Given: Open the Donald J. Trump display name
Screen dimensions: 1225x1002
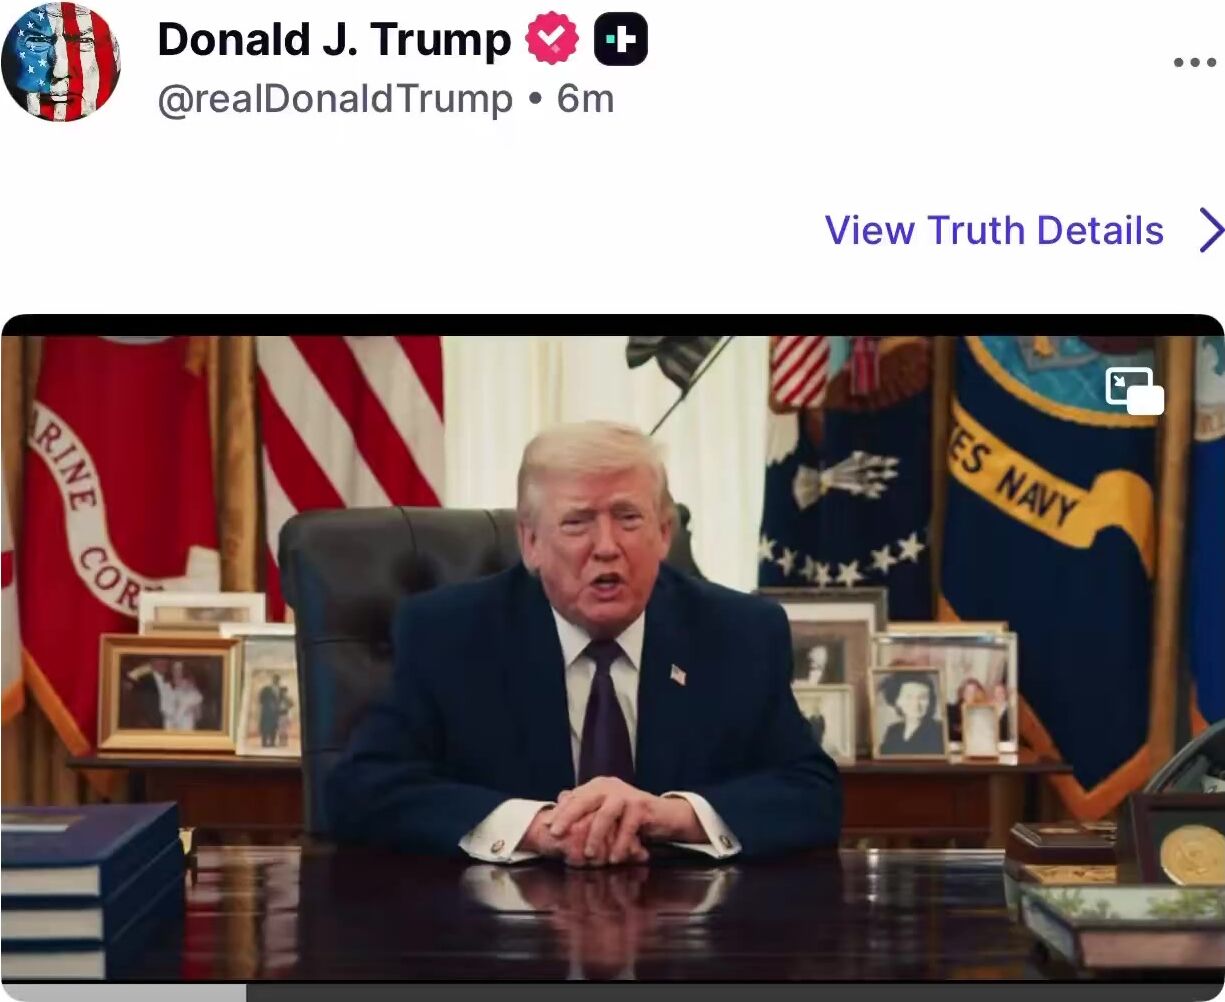Looking at the screenshot, I should (334, 41).
